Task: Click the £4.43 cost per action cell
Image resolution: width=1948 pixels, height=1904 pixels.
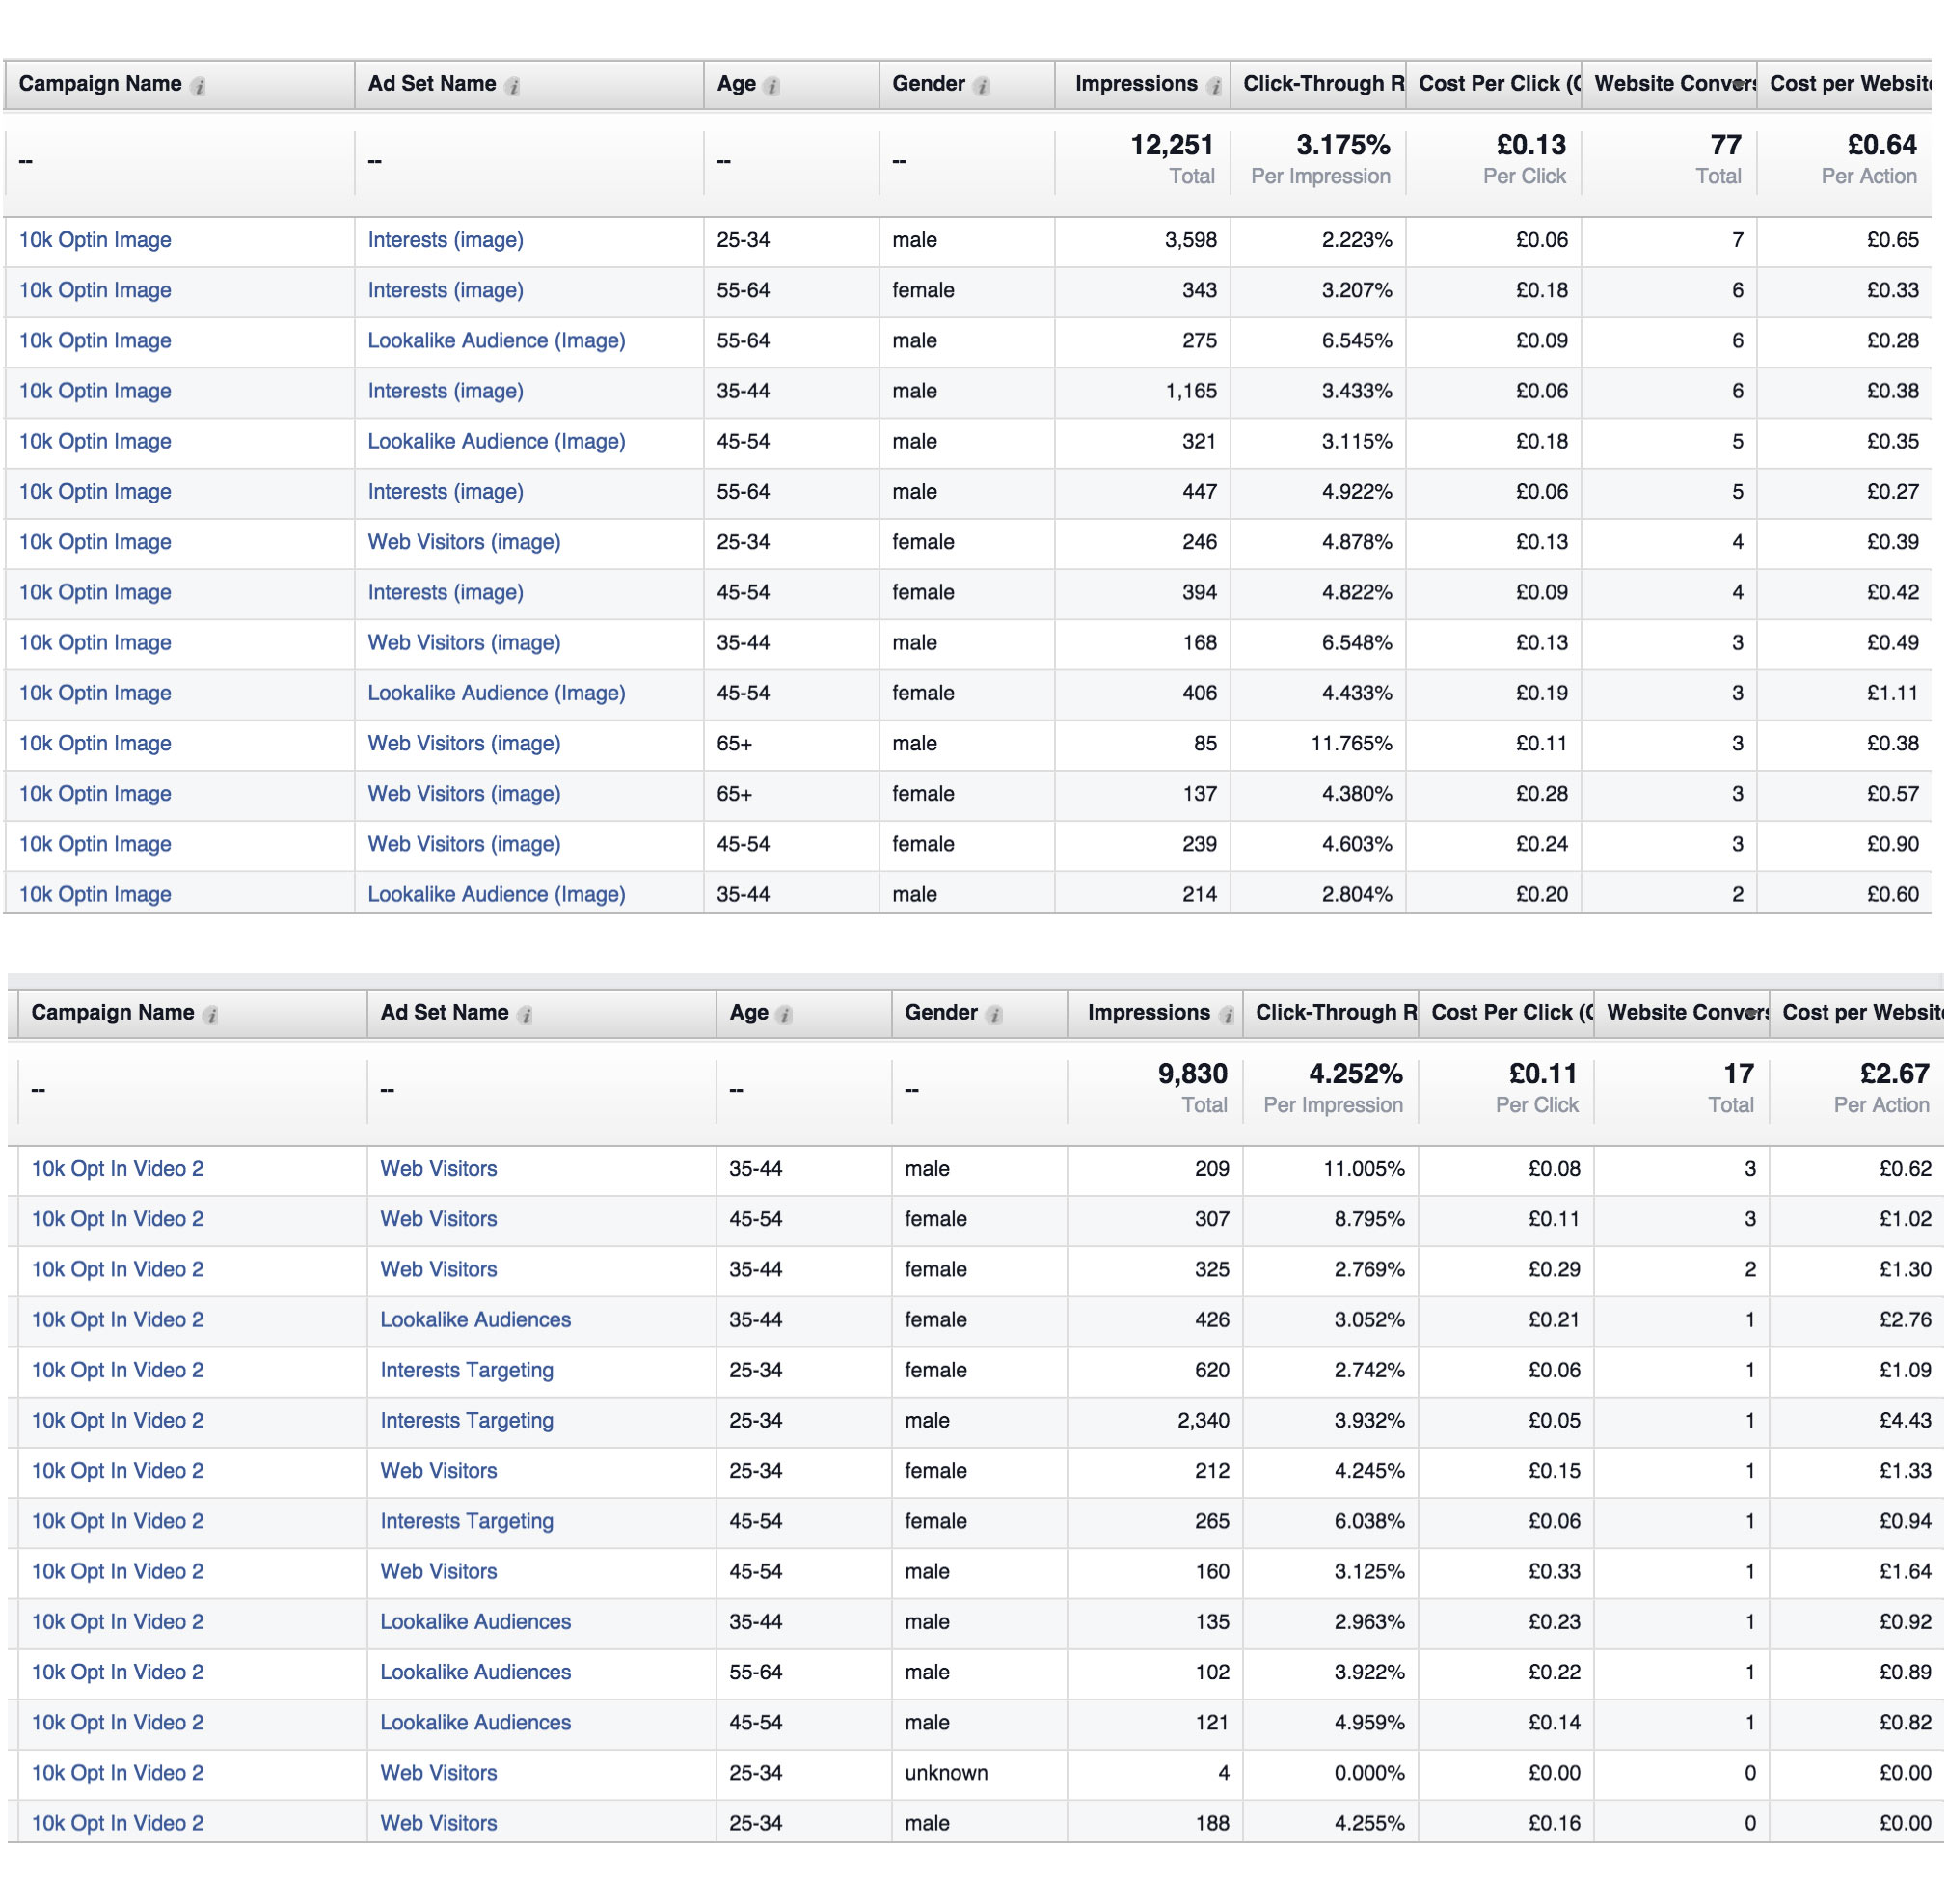Action: (x=1905, y=1420)
